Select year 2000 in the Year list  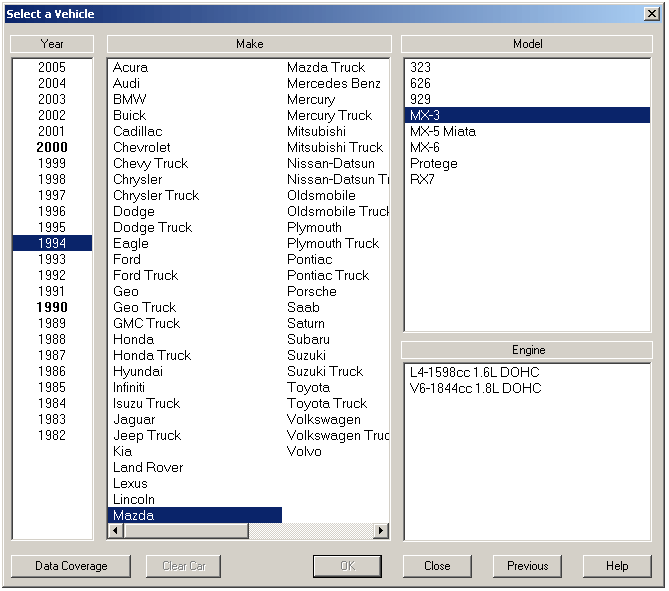52,147
